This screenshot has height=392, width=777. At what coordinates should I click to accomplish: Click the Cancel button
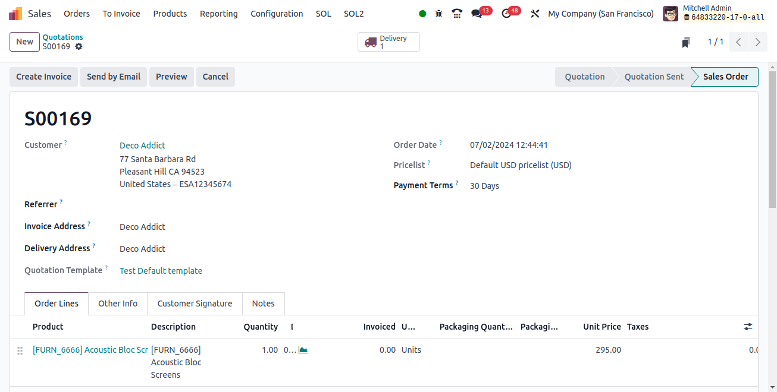(x=216, y=77)
